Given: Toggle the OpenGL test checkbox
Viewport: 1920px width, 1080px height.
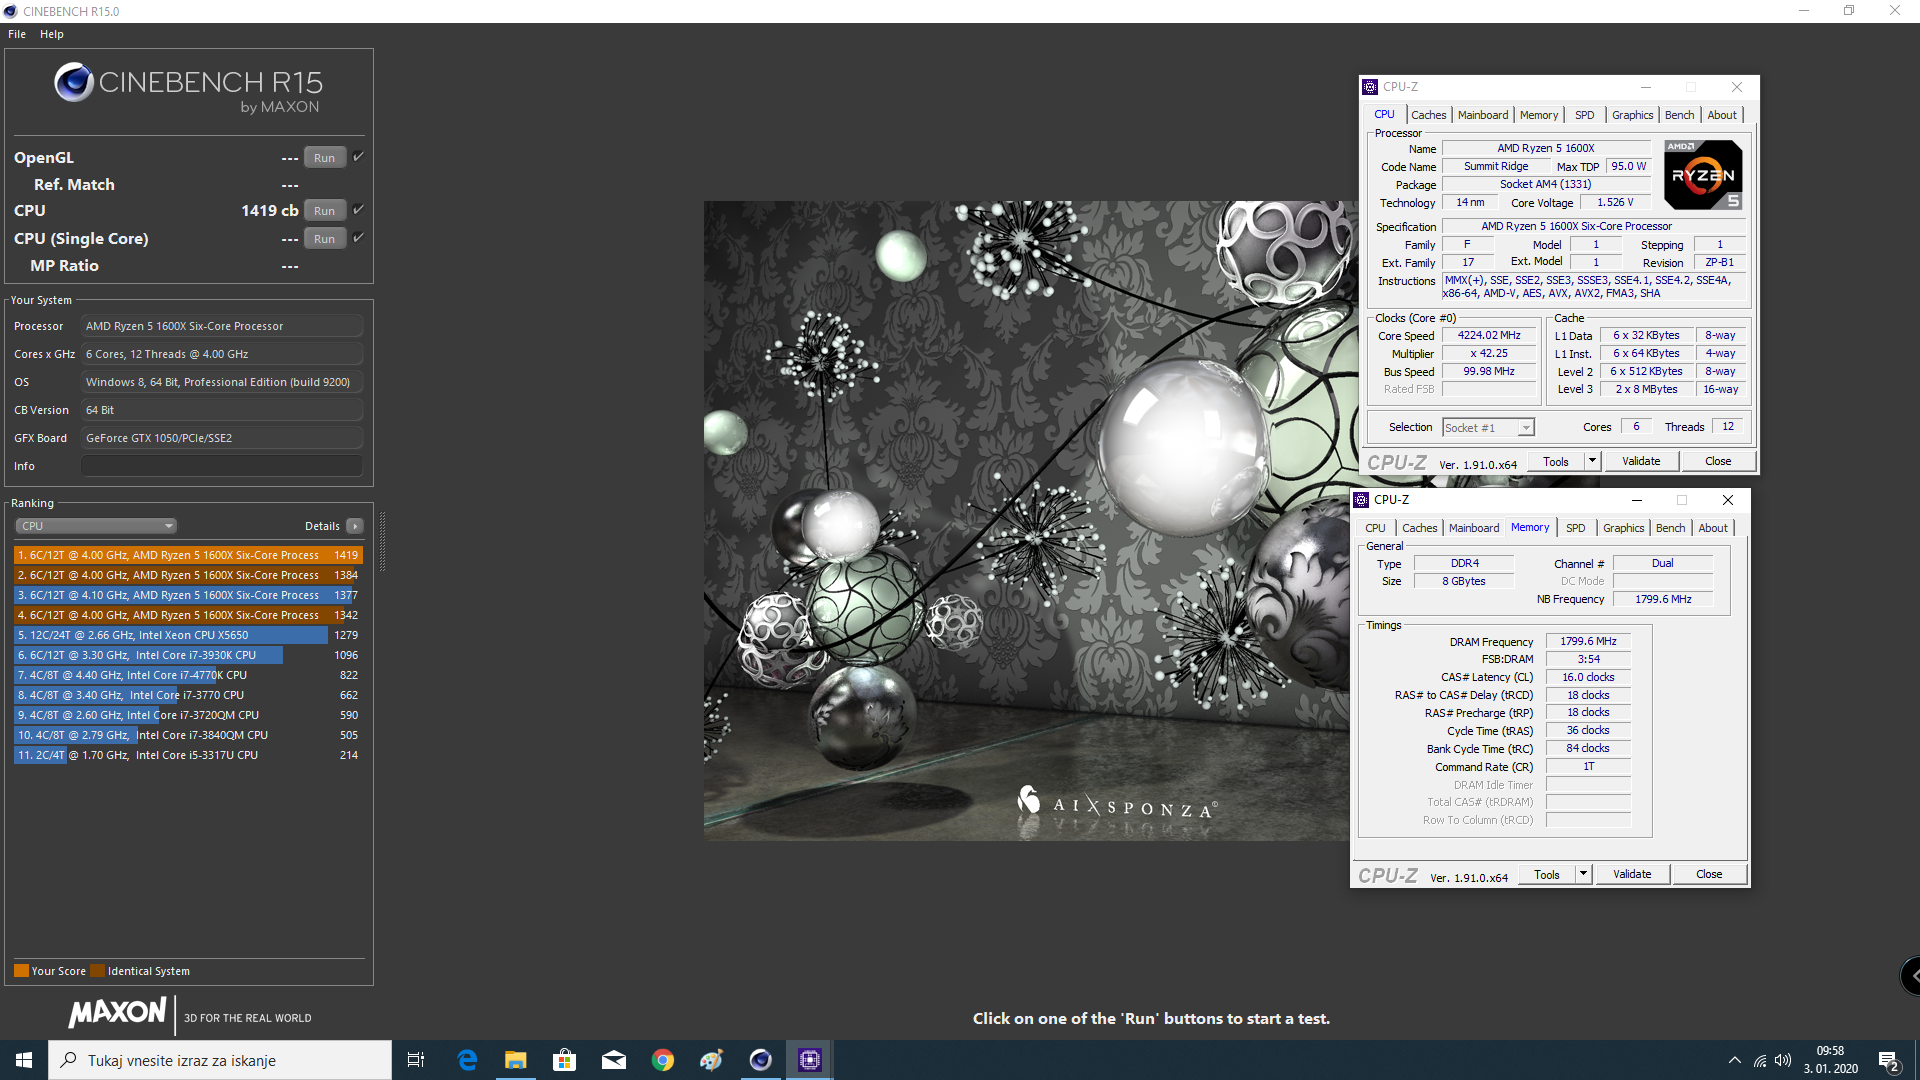Looking at the screenshot, I should click(x=358, y=157).
